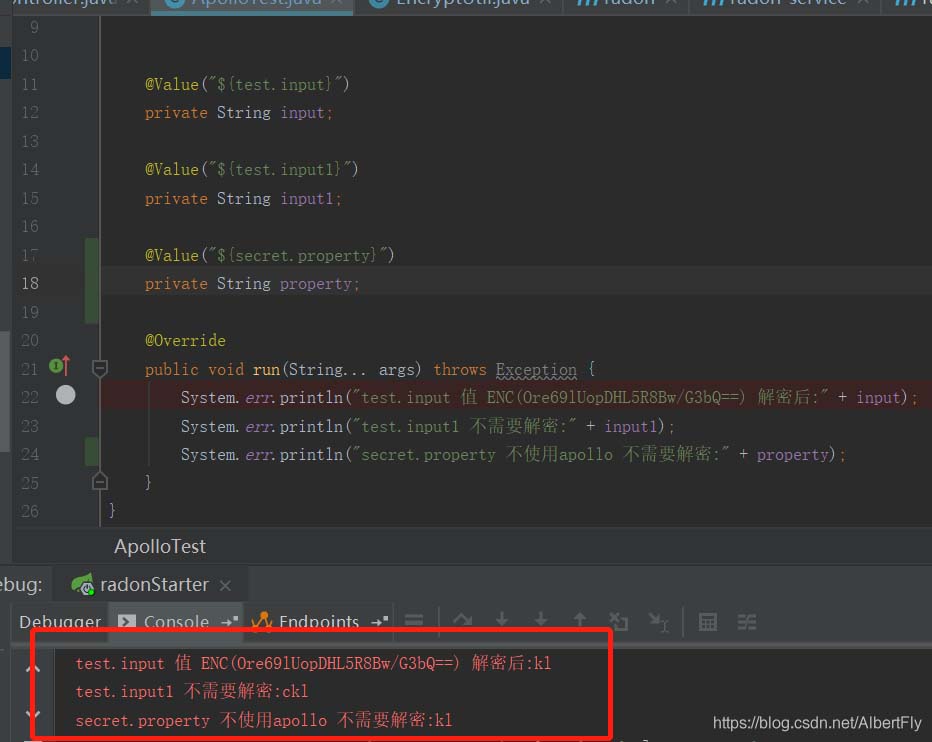
Task: Select the ApolloTest.java editor tab
Action: [253, 4]
